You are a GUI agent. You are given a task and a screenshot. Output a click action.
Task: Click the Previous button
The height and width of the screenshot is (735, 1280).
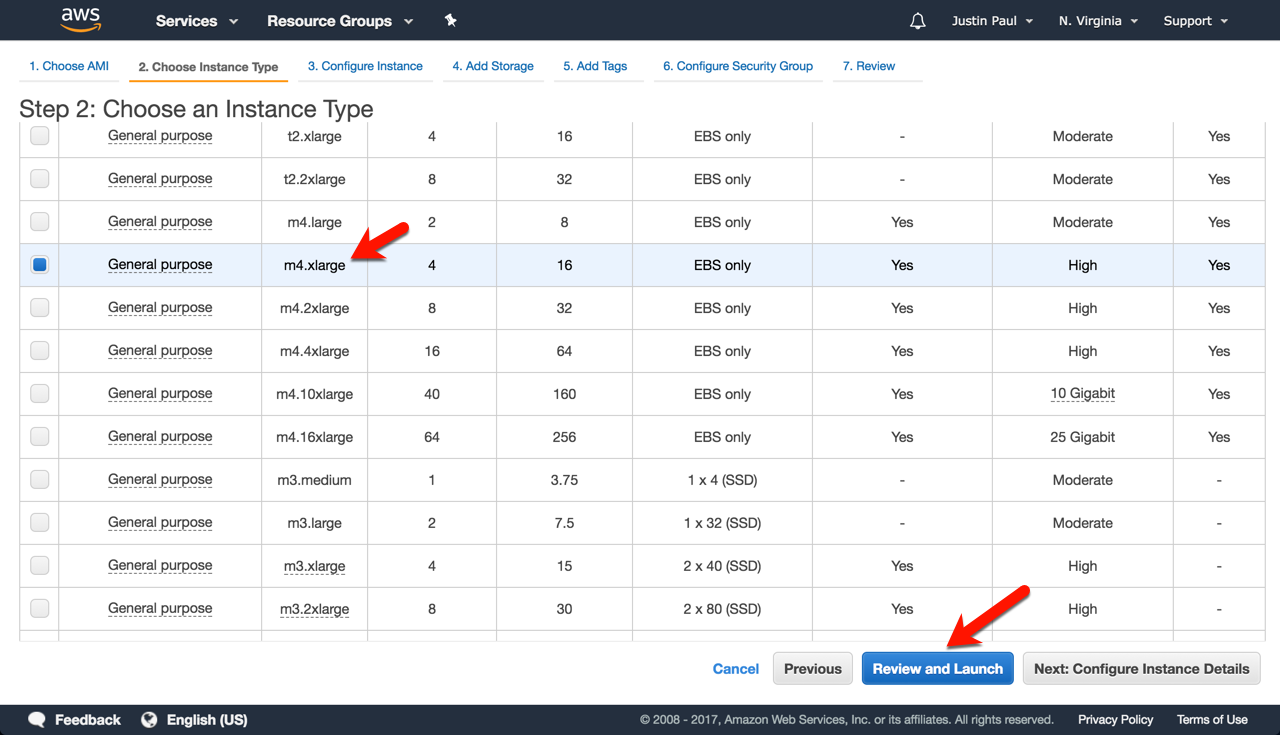[x=813, y=669]
